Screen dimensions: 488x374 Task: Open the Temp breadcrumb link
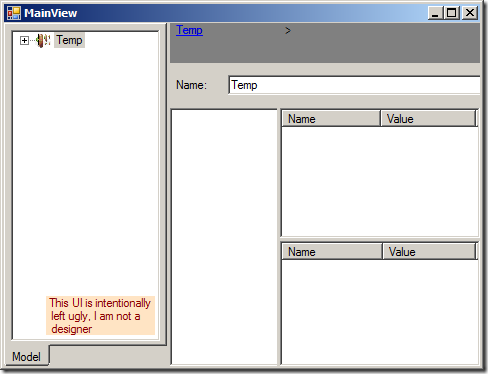point(189,30)
